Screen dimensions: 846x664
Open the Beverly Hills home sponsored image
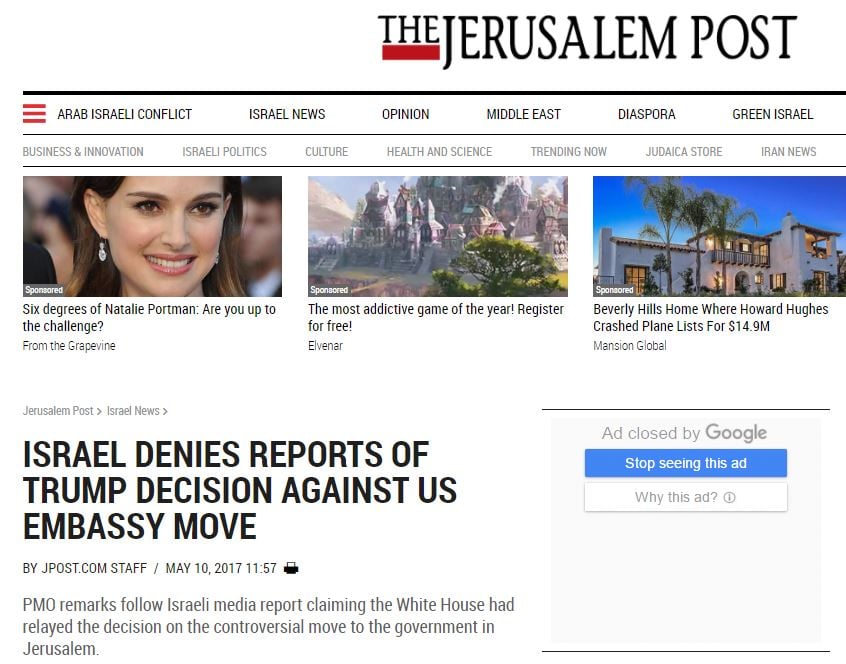(x=719, y=236)
